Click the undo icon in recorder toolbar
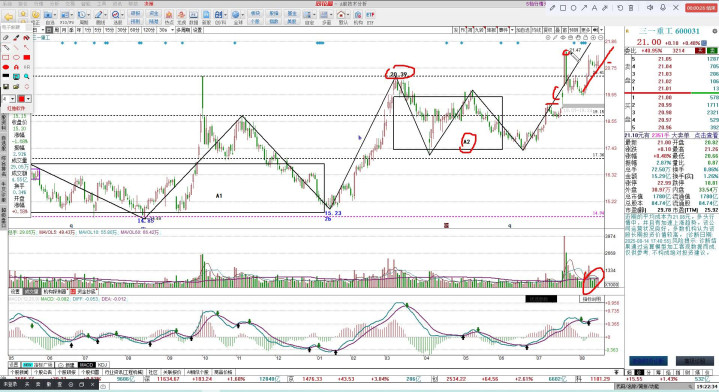 pos(620,8)
